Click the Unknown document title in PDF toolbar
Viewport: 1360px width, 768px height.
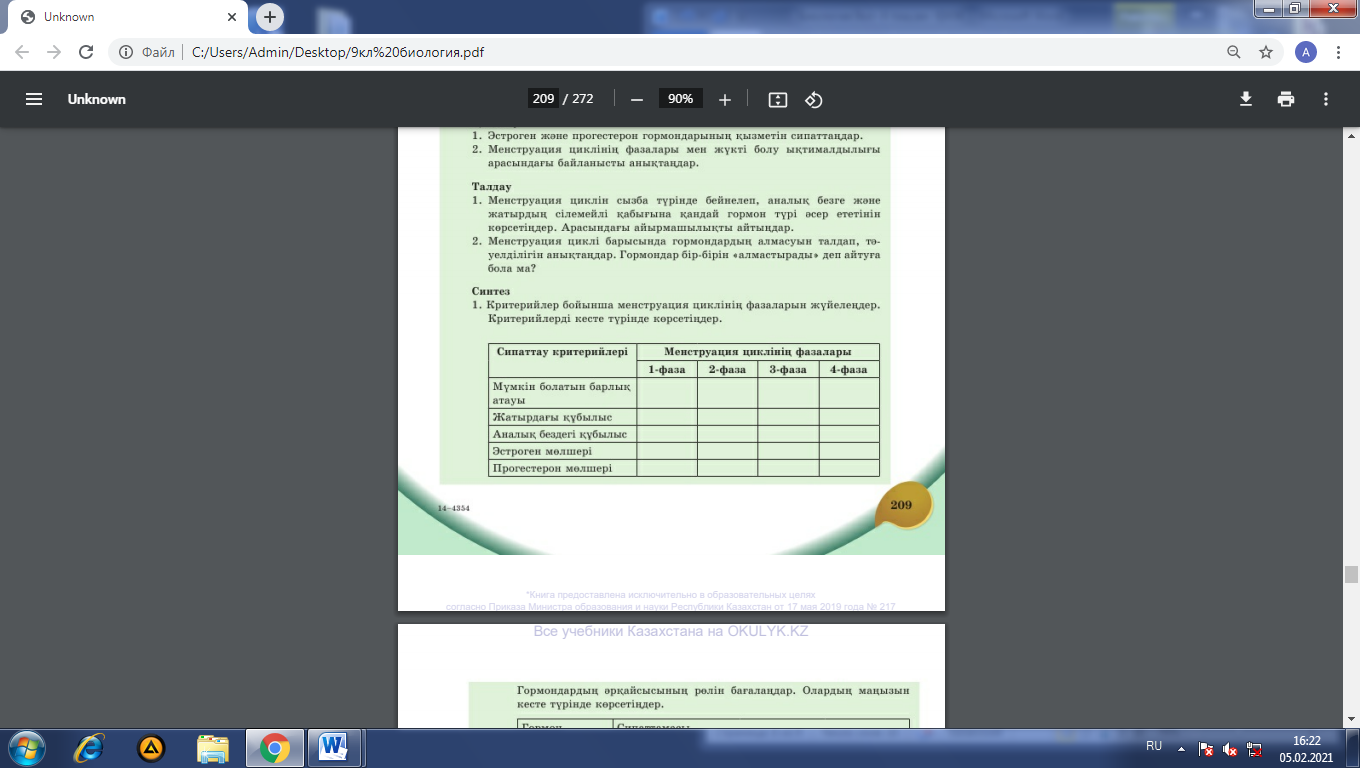tap(97, 99)
